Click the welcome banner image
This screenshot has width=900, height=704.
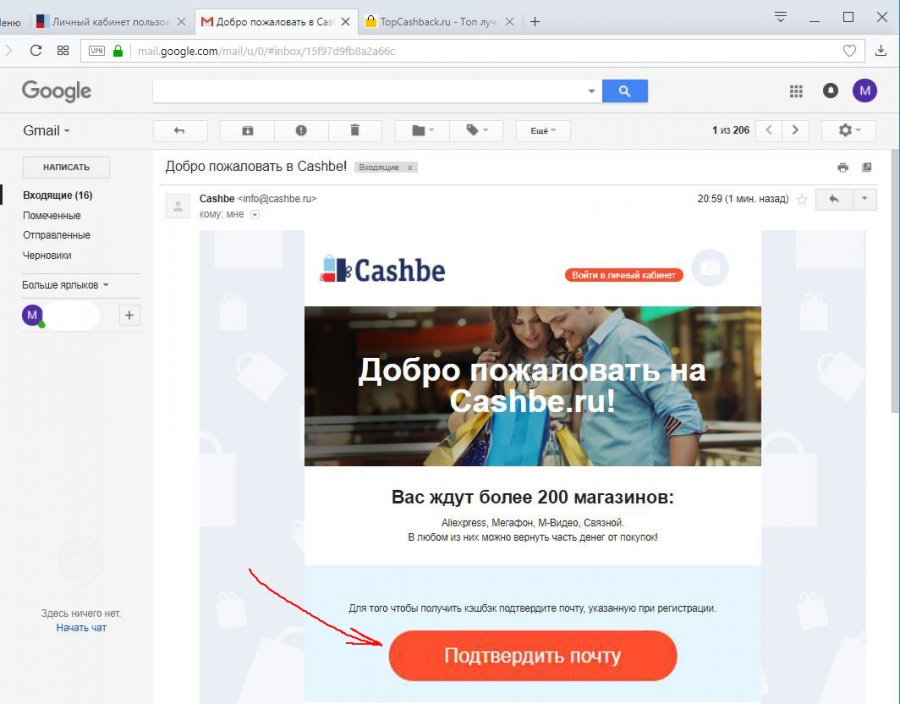click(x=533, y=386)
